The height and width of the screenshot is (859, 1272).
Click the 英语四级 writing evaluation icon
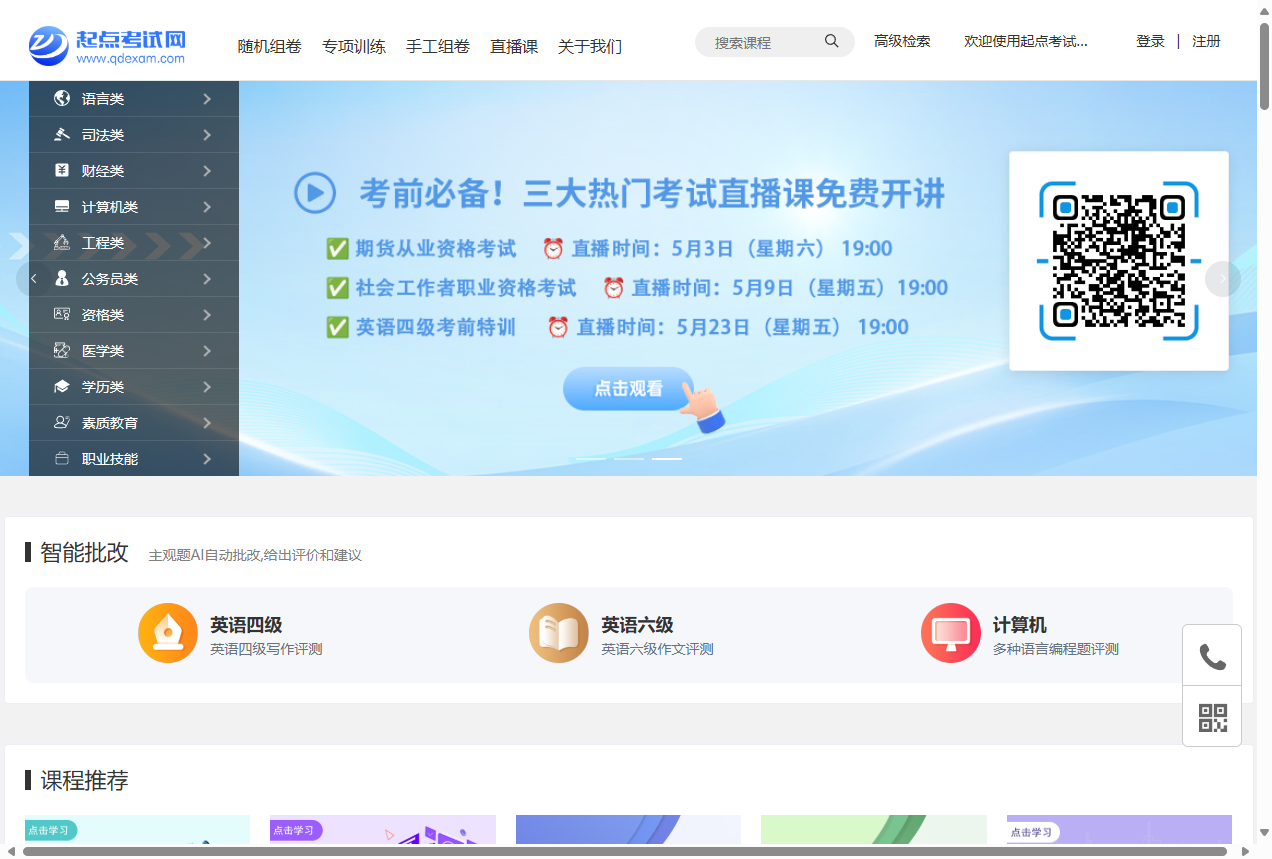click(x=167, y=632)
